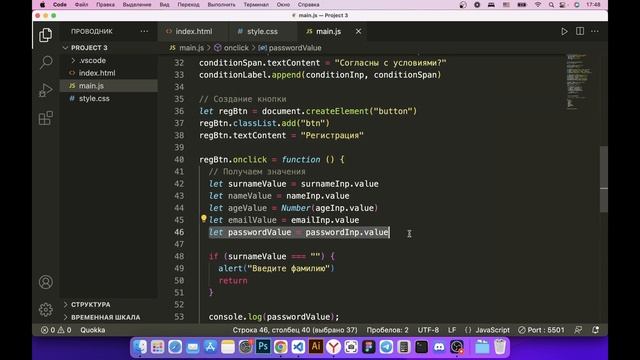Open the Вид menu
This screenshot has height=360, width=640.
coord(164,5)
